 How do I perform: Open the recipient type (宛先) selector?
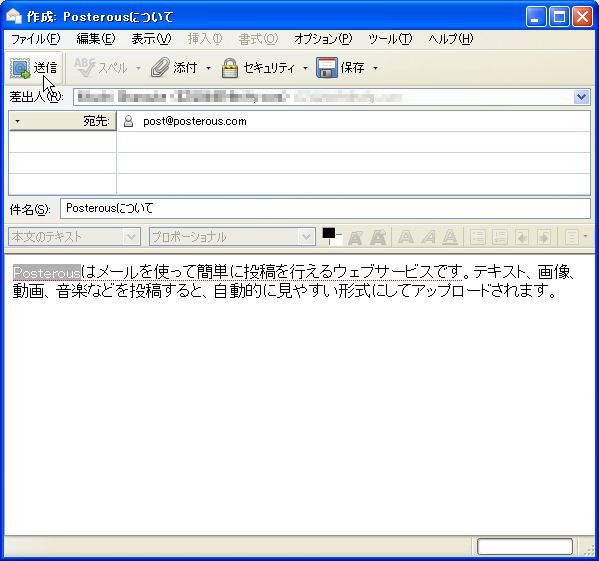62,121
